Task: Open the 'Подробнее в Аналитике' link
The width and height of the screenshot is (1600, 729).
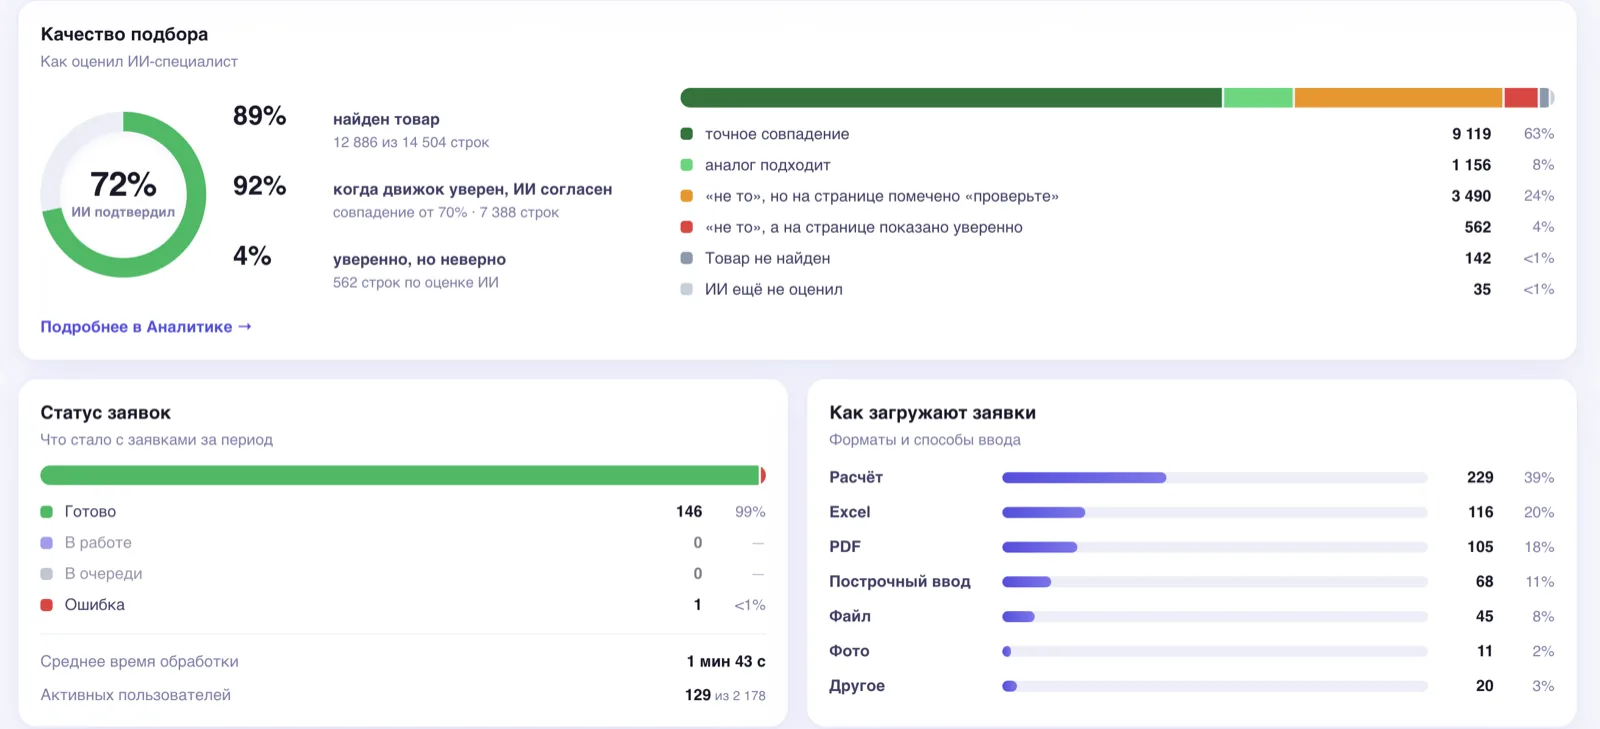Action: point(146,327)
